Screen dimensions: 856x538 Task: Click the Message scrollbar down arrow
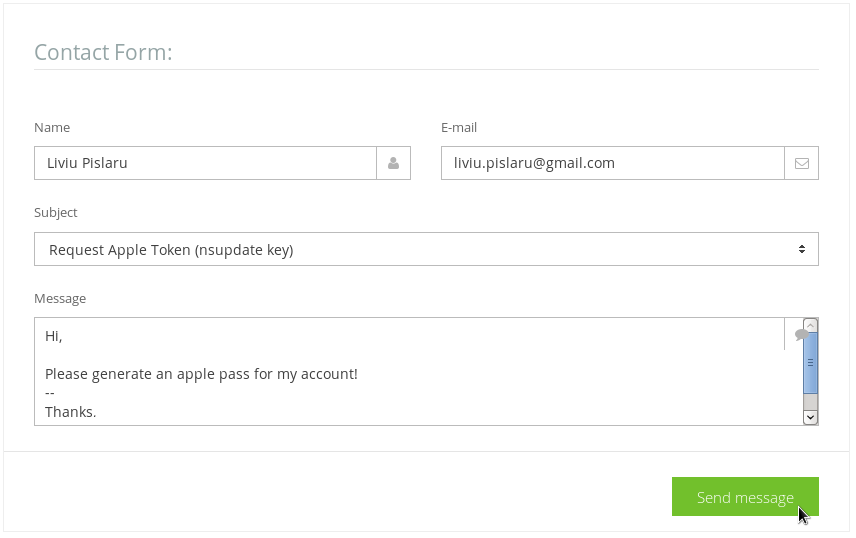(810, 417)
